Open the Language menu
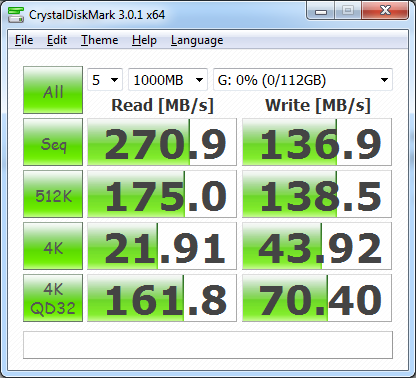 pyautogui.click(x=197, y=40)
